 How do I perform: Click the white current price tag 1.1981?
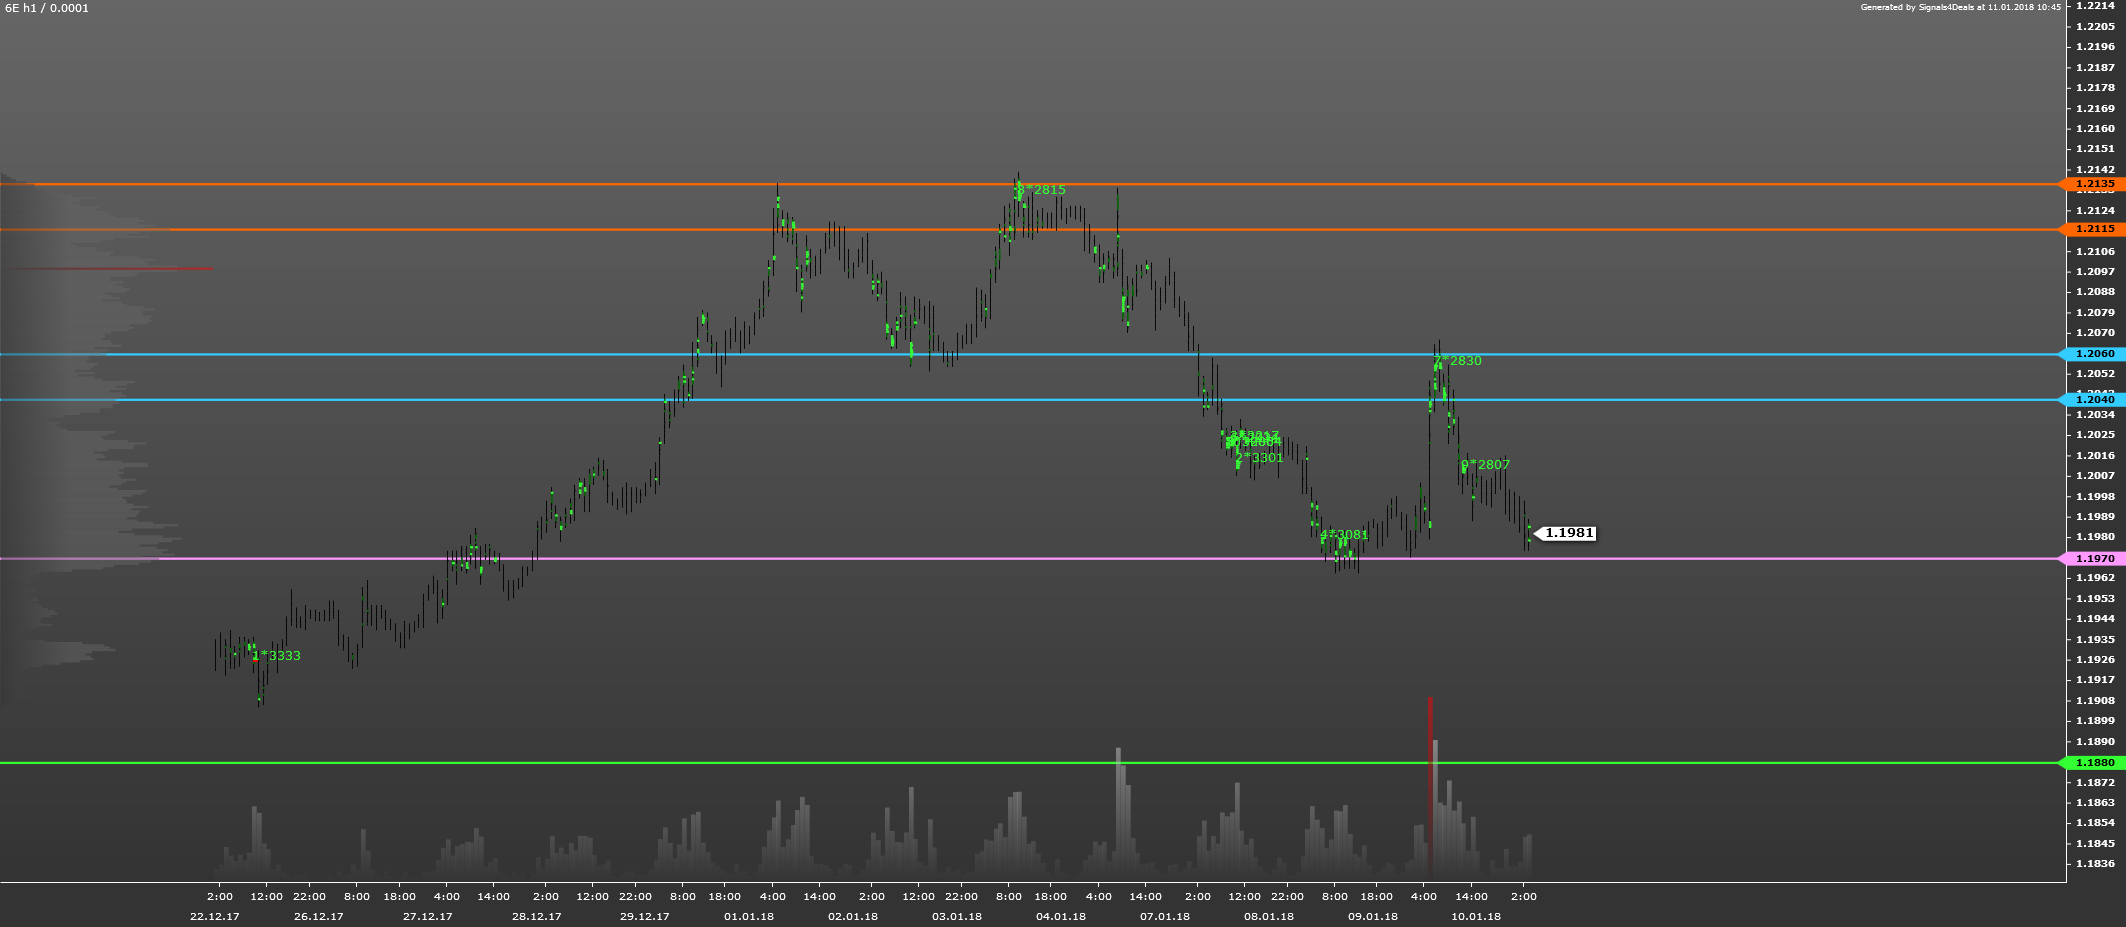(1568, 533)
